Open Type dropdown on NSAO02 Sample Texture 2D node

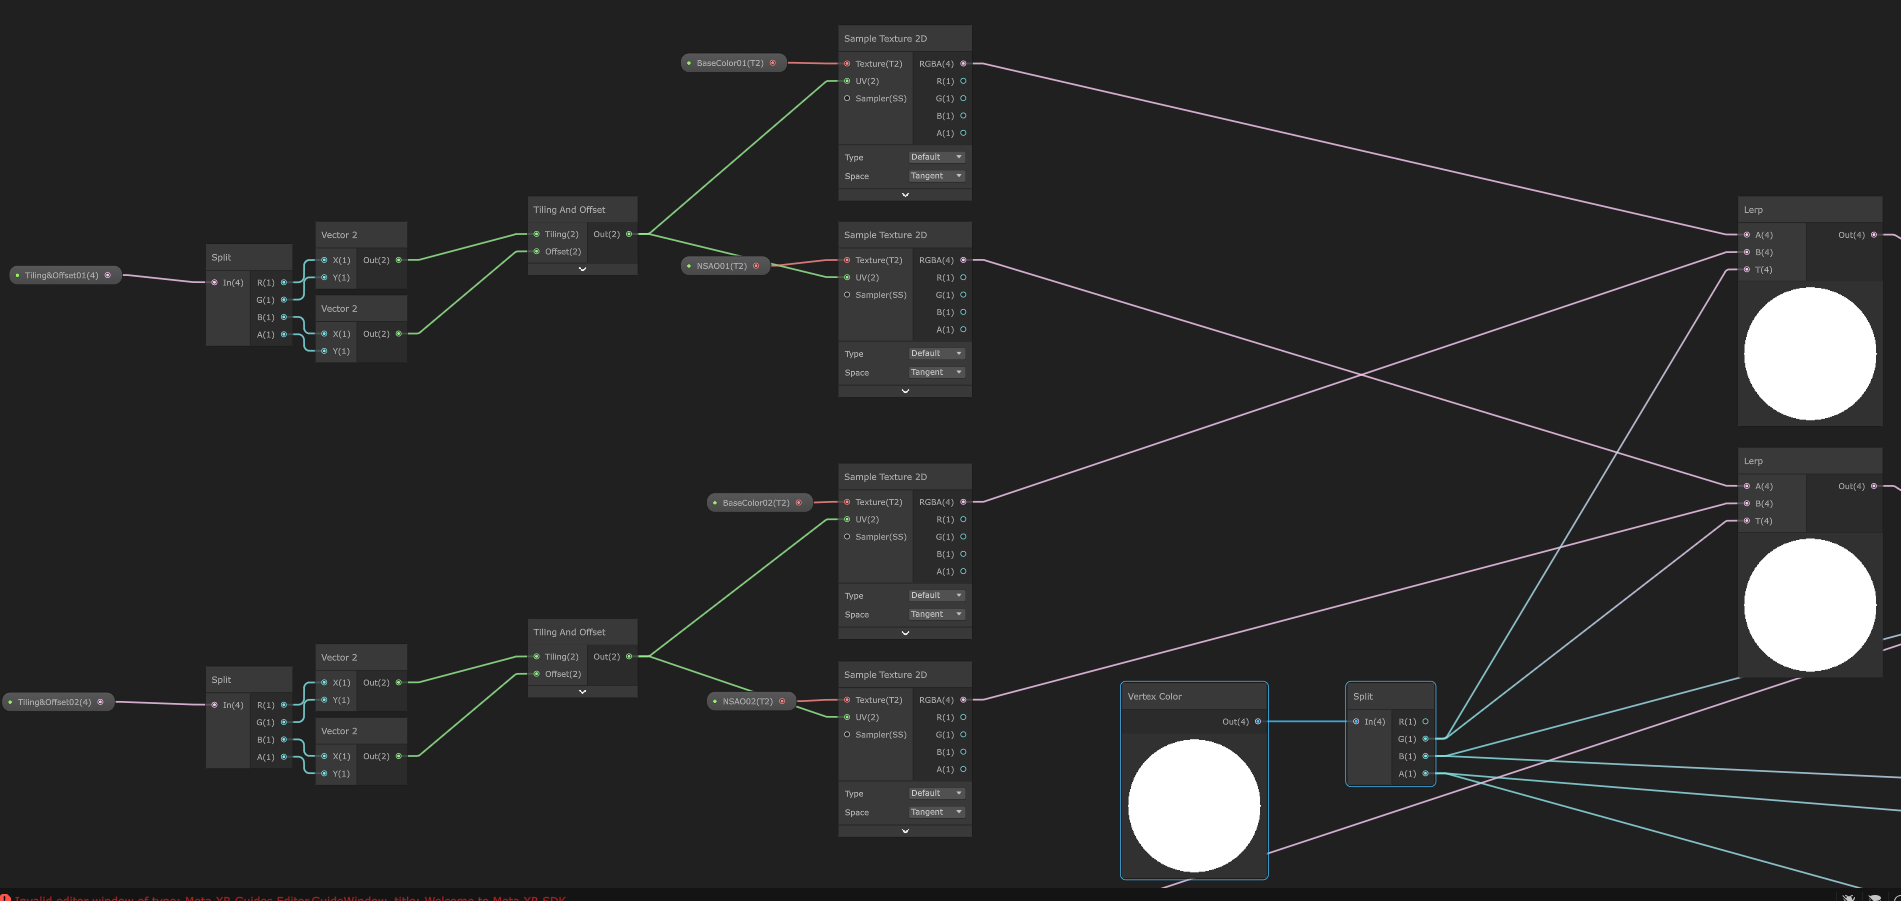[936, 793]
